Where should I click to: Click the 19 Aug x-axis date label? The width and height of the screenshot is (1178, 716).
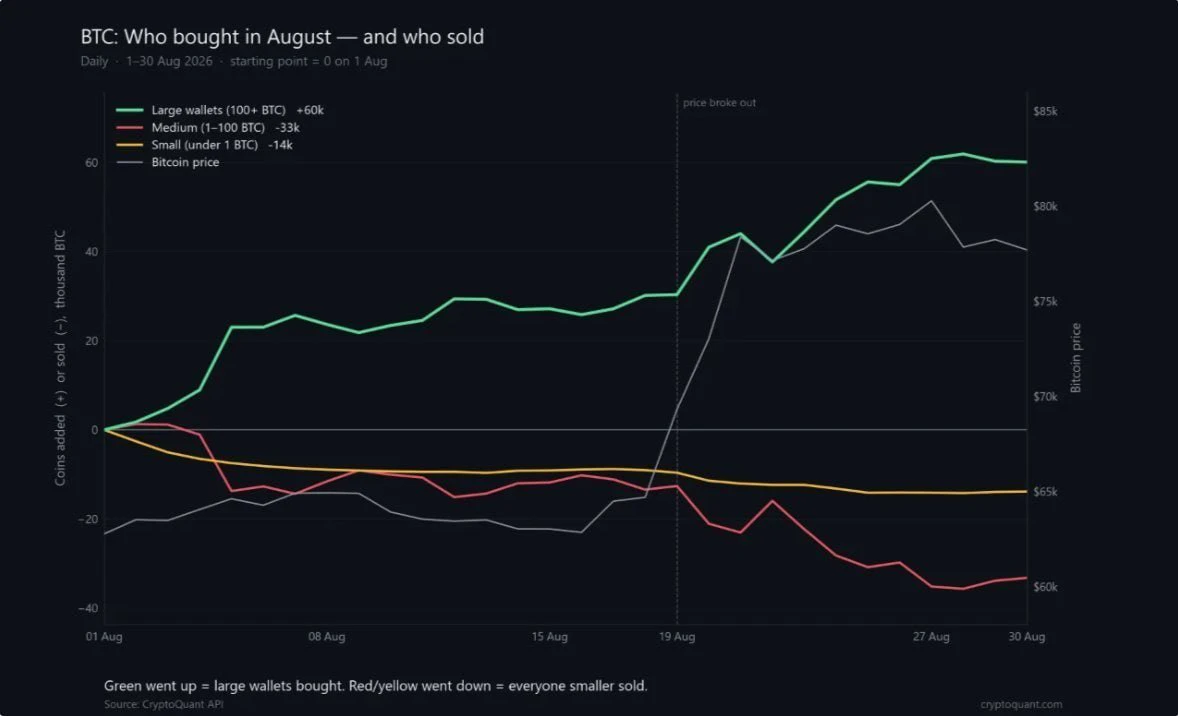(677, 636)
